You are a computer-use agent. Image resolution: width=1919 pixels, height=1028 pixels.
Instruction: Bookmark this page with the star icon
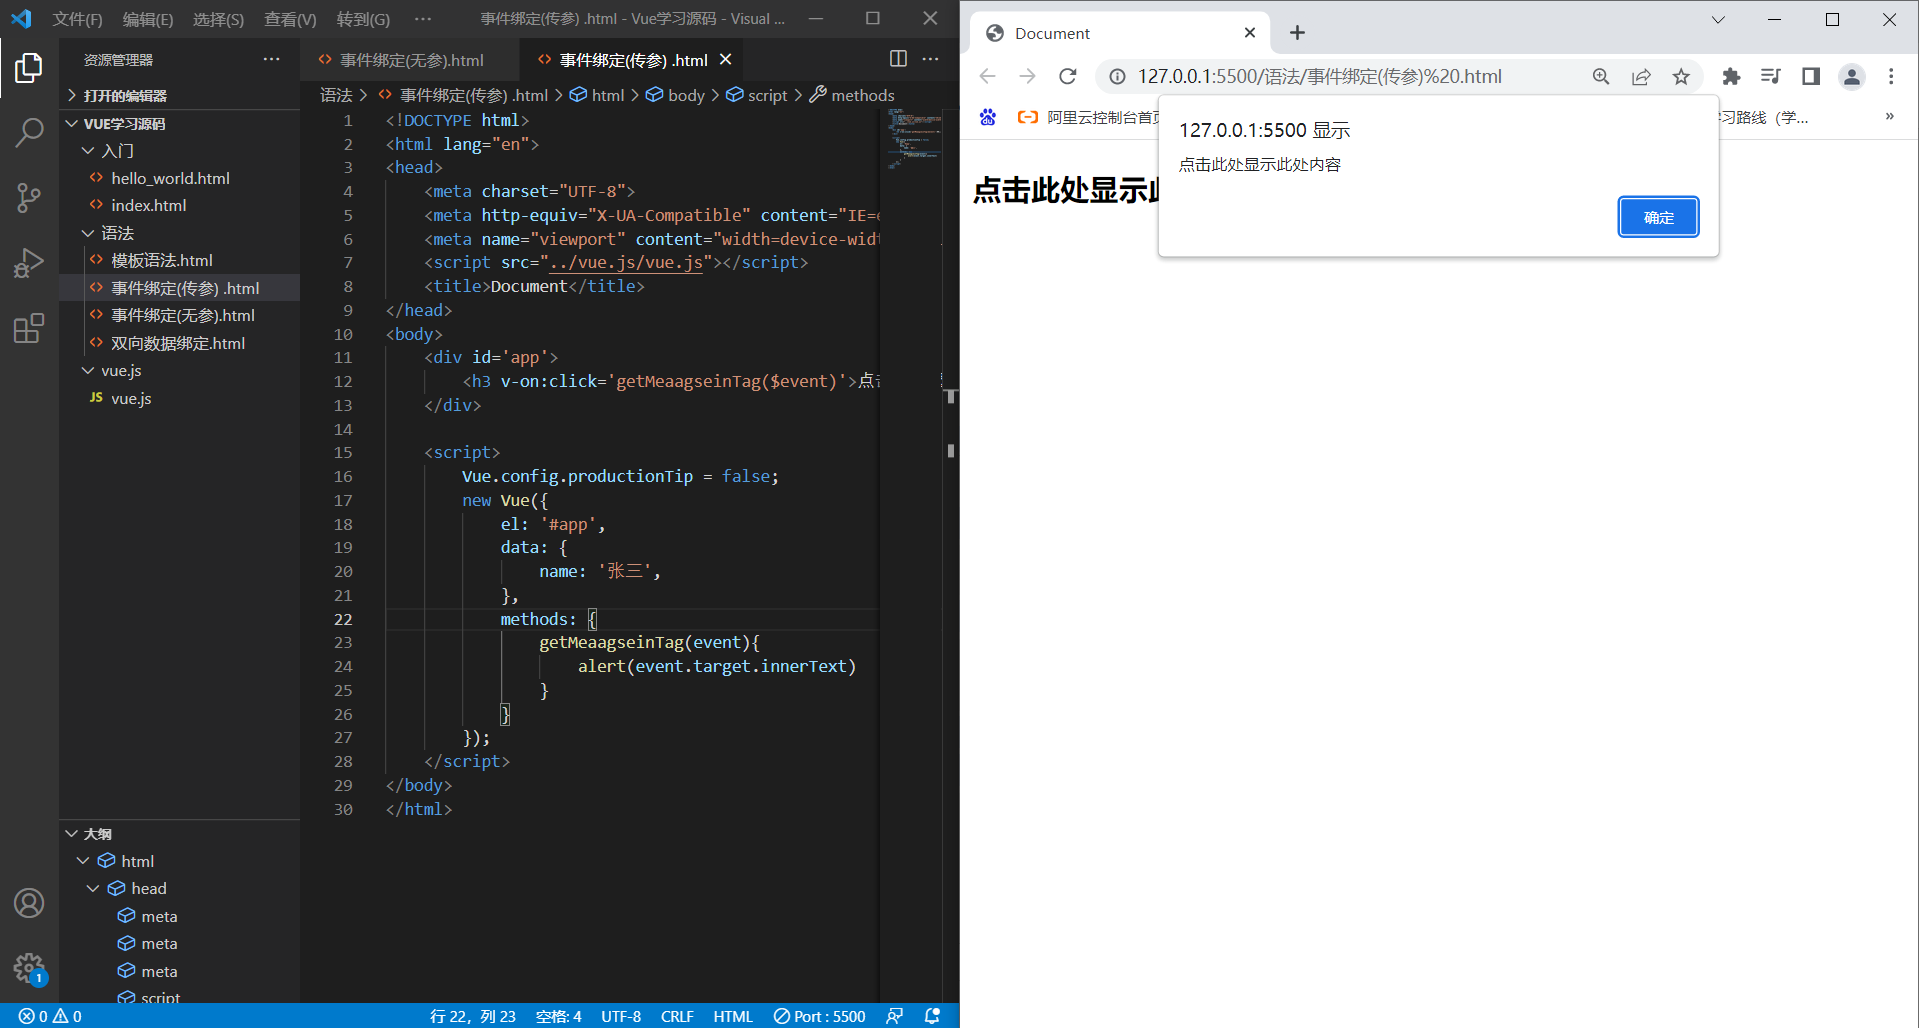pos(1681,76)
